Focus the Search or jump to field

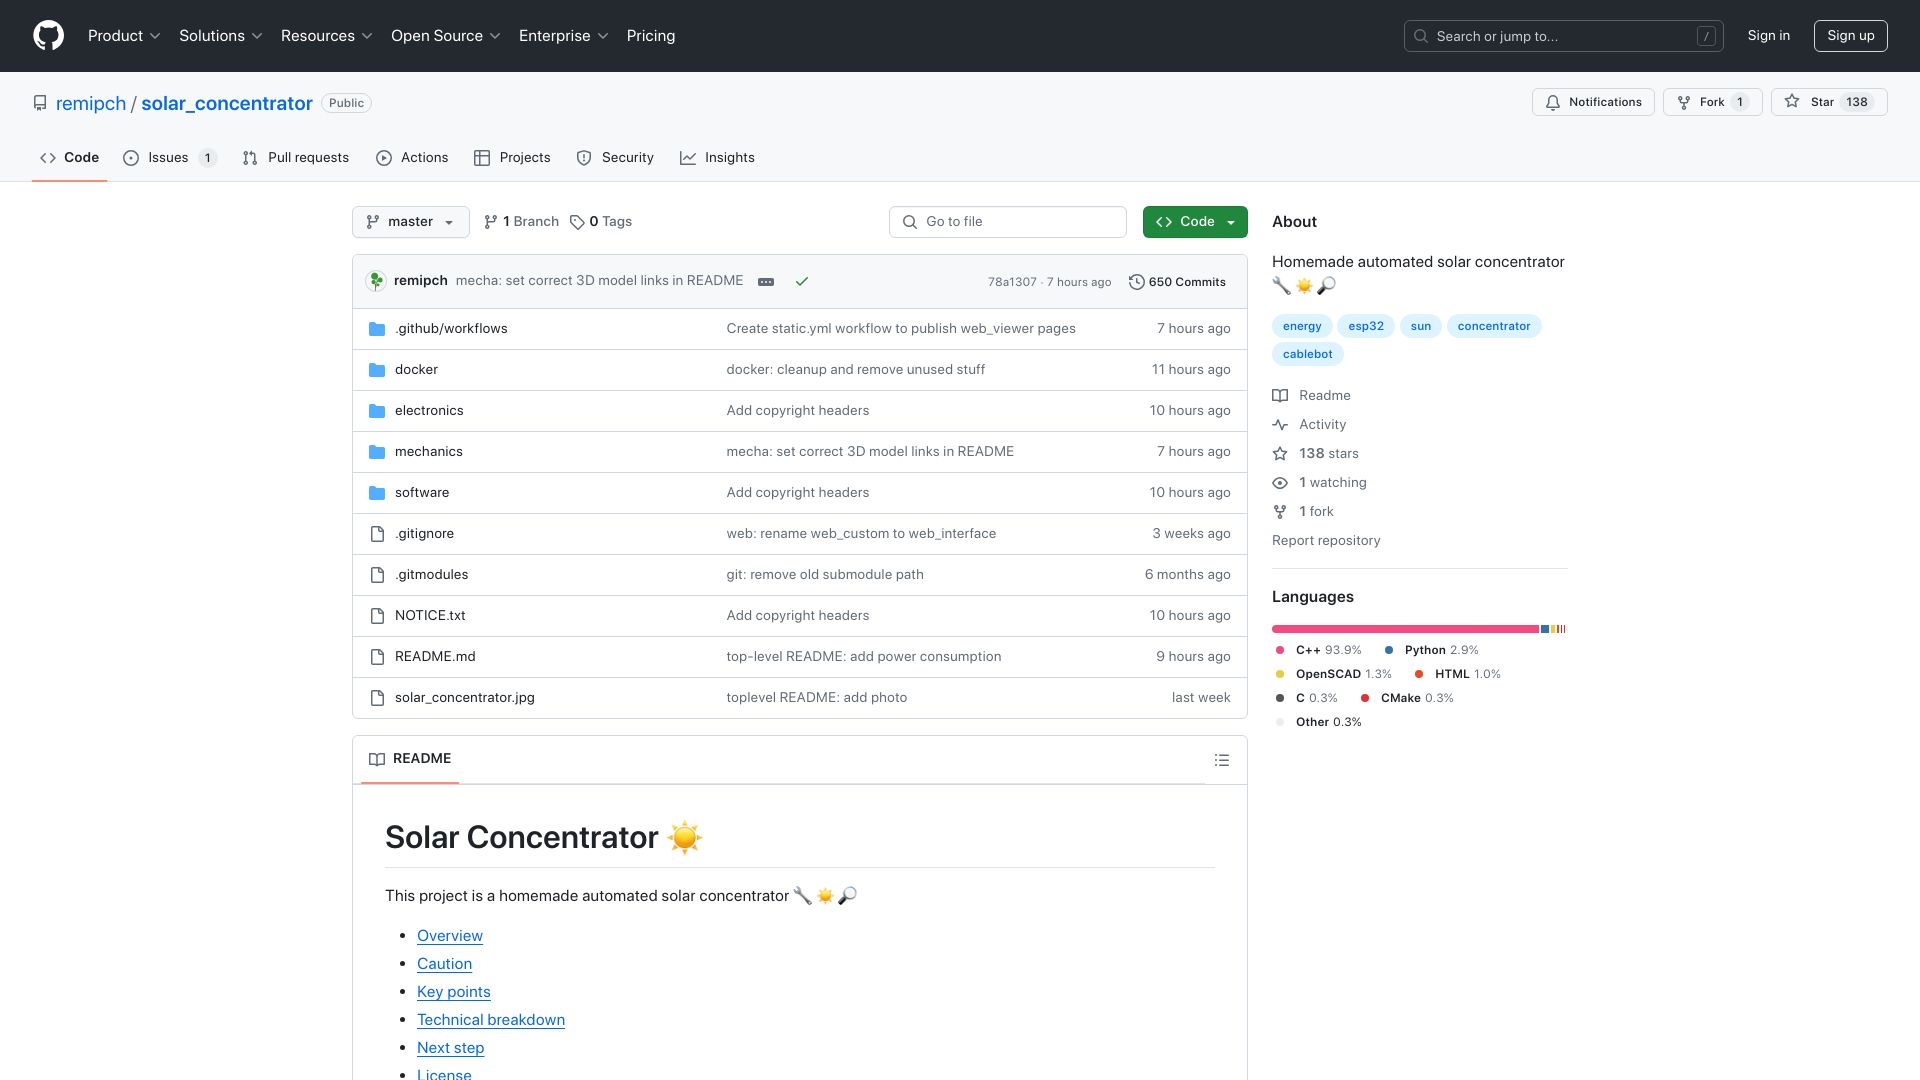(x=1564, y=36)
